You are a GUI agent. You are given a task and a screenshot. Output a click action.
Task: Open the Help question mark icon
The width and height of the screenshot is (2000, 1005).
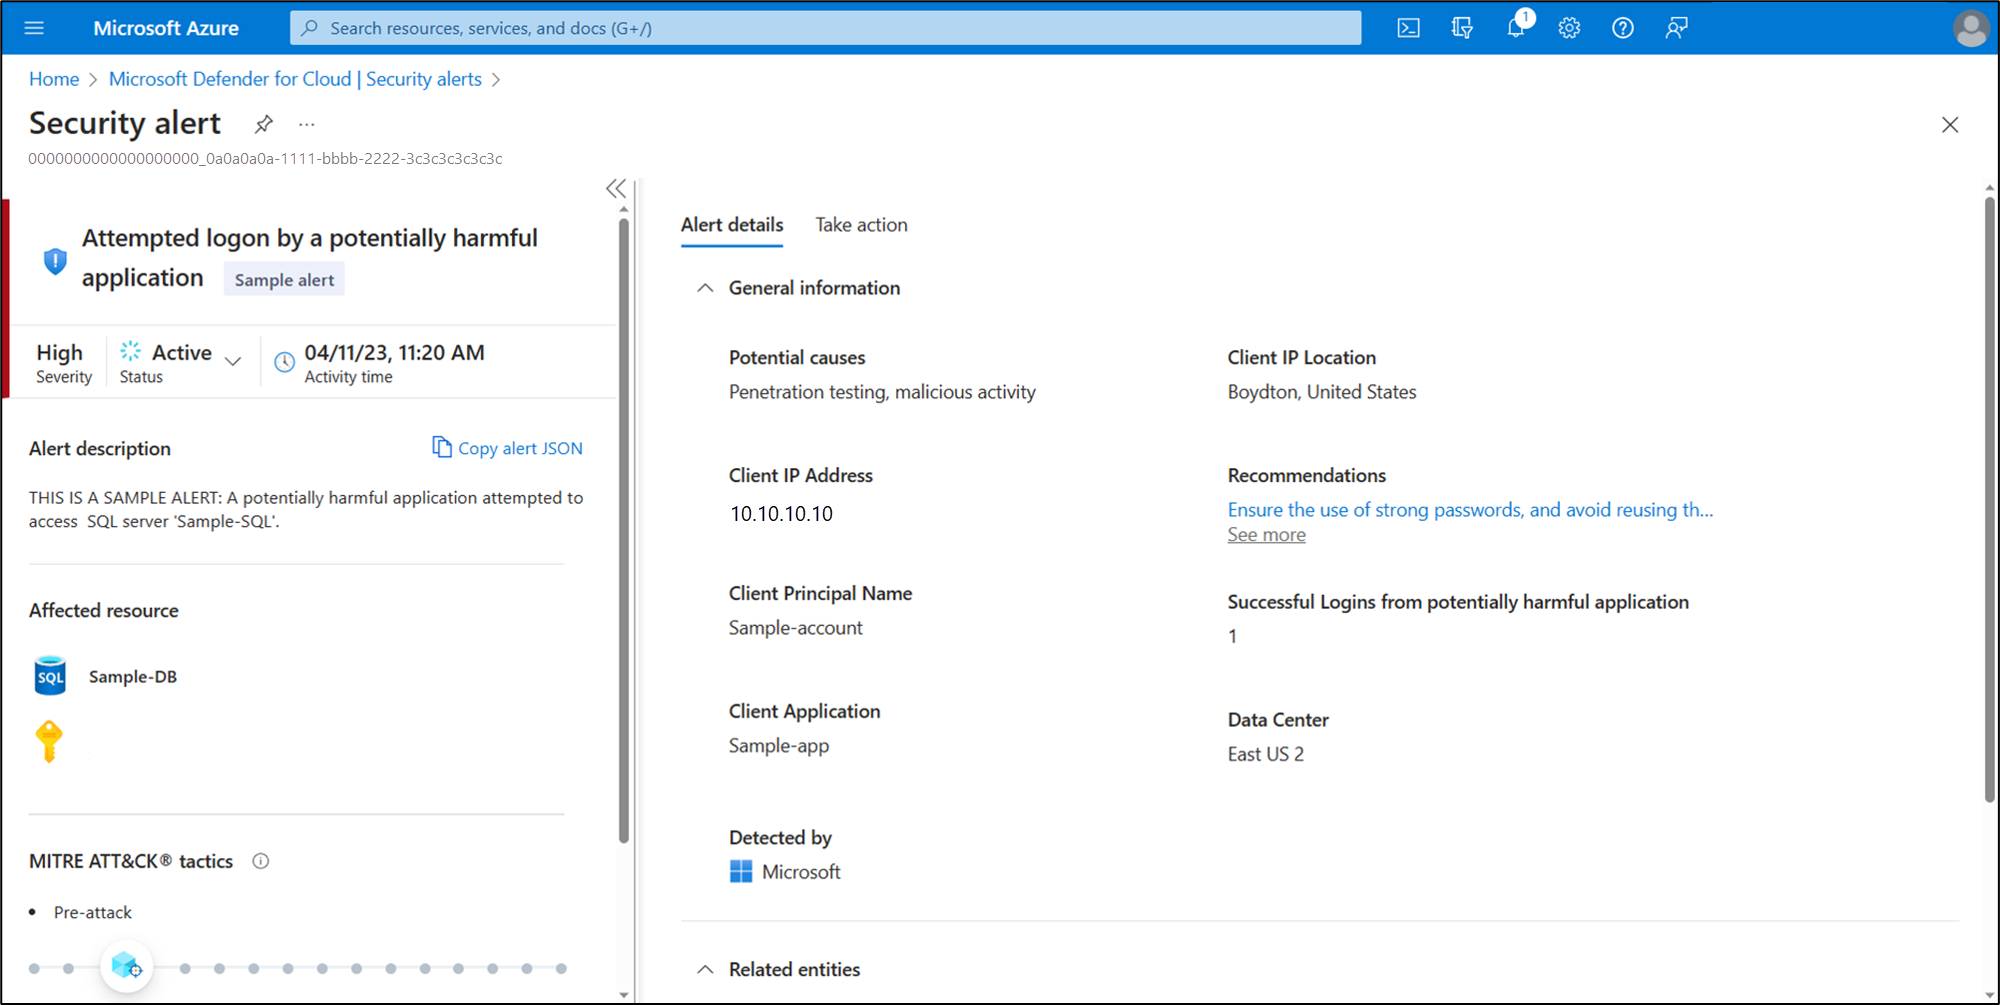pos(1623,28)
